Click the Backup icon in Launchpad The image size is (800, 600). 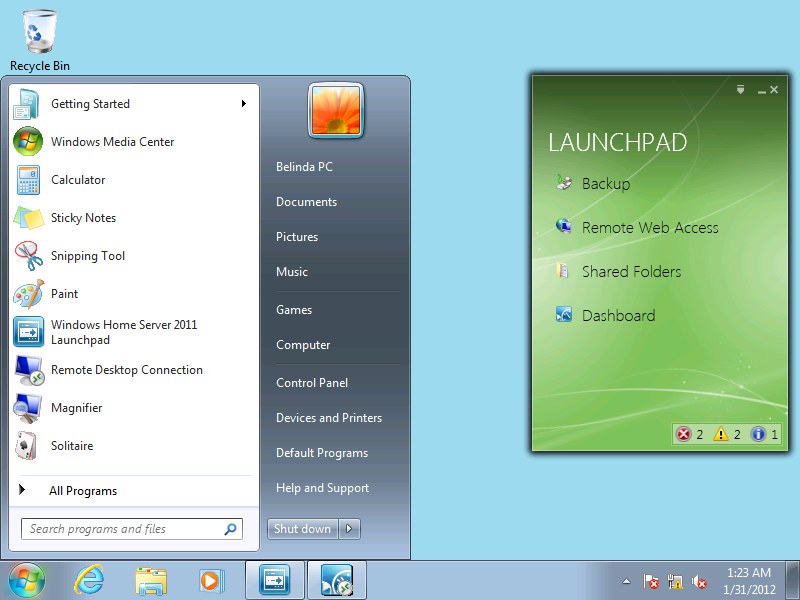(563, 183)
